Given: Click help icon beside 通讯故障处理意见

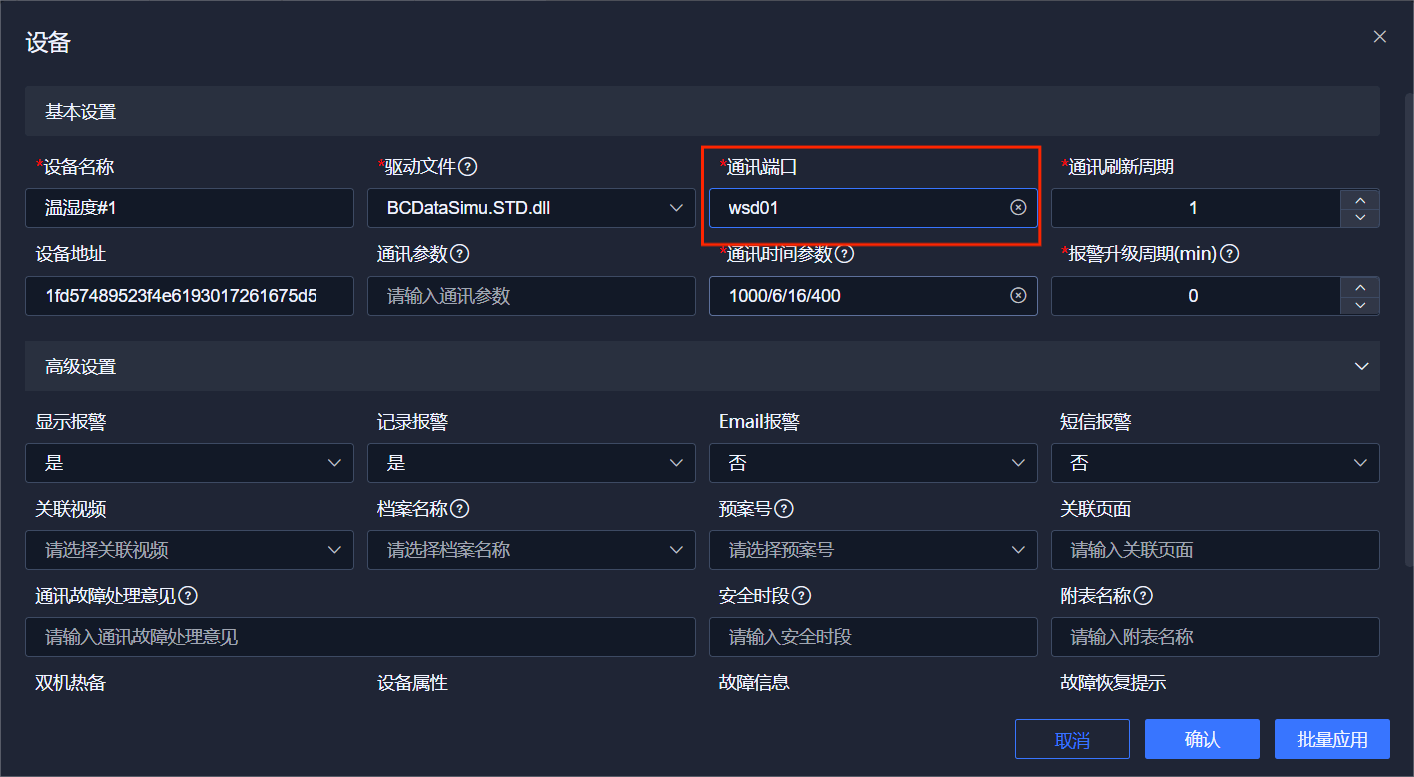Looking at the screenshot, I should pos(187,596).
